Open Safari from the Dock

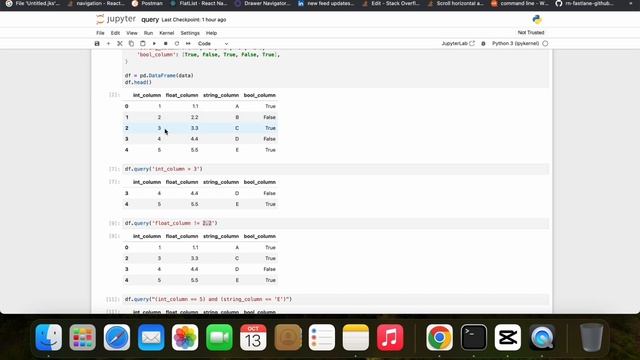(x=117, y=338)
